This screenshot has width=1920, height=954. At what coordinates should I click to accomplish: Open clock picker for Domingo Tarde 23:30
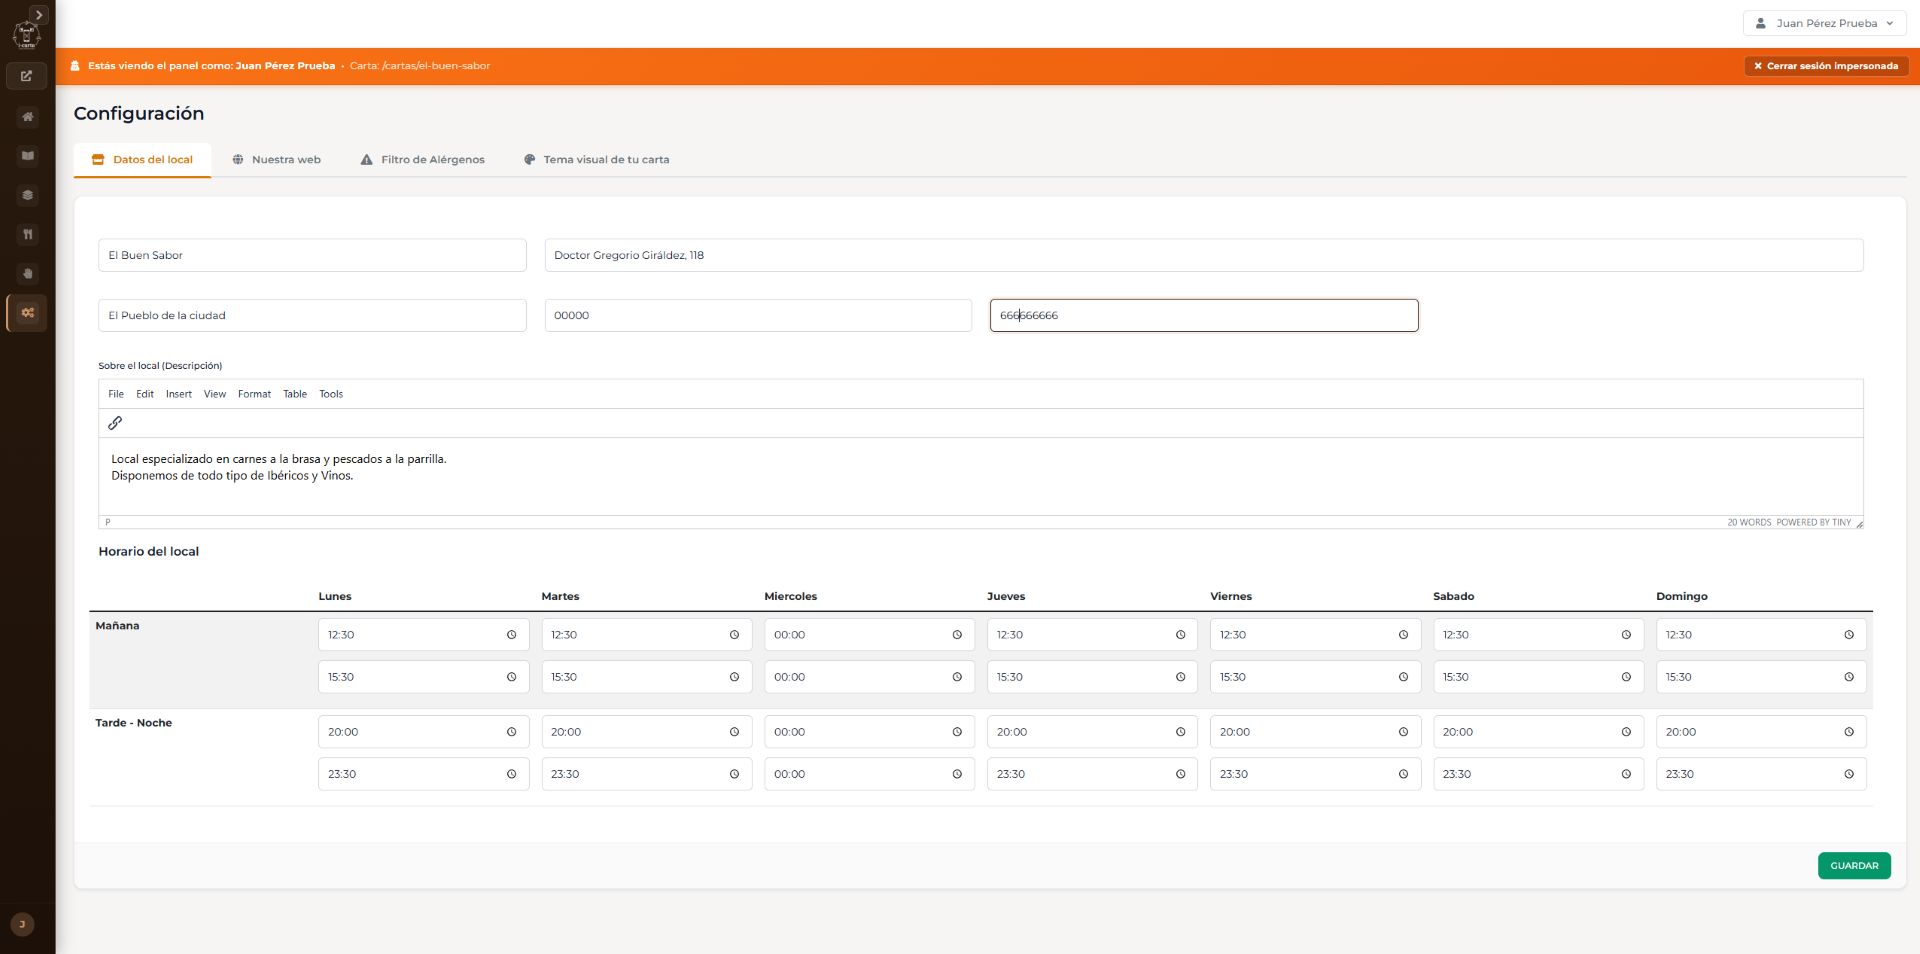click(x=1849, y=774)
